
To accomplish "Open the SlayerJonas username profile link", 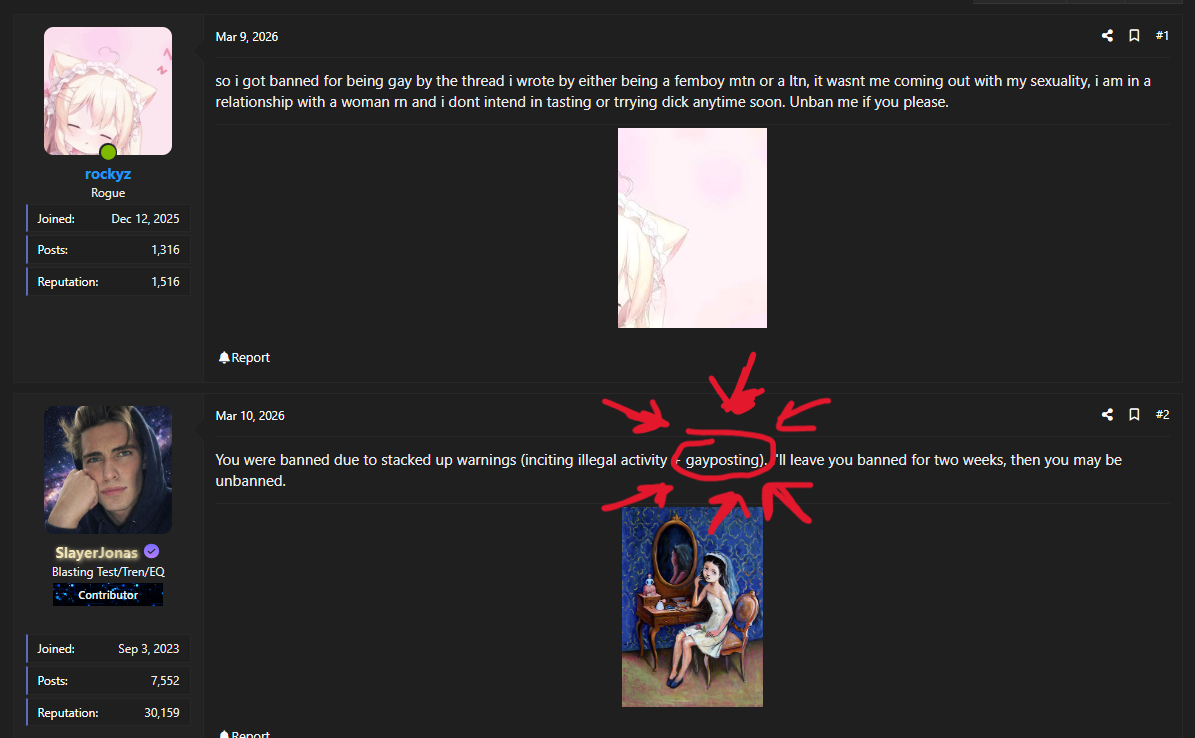I will coord(97,553).
